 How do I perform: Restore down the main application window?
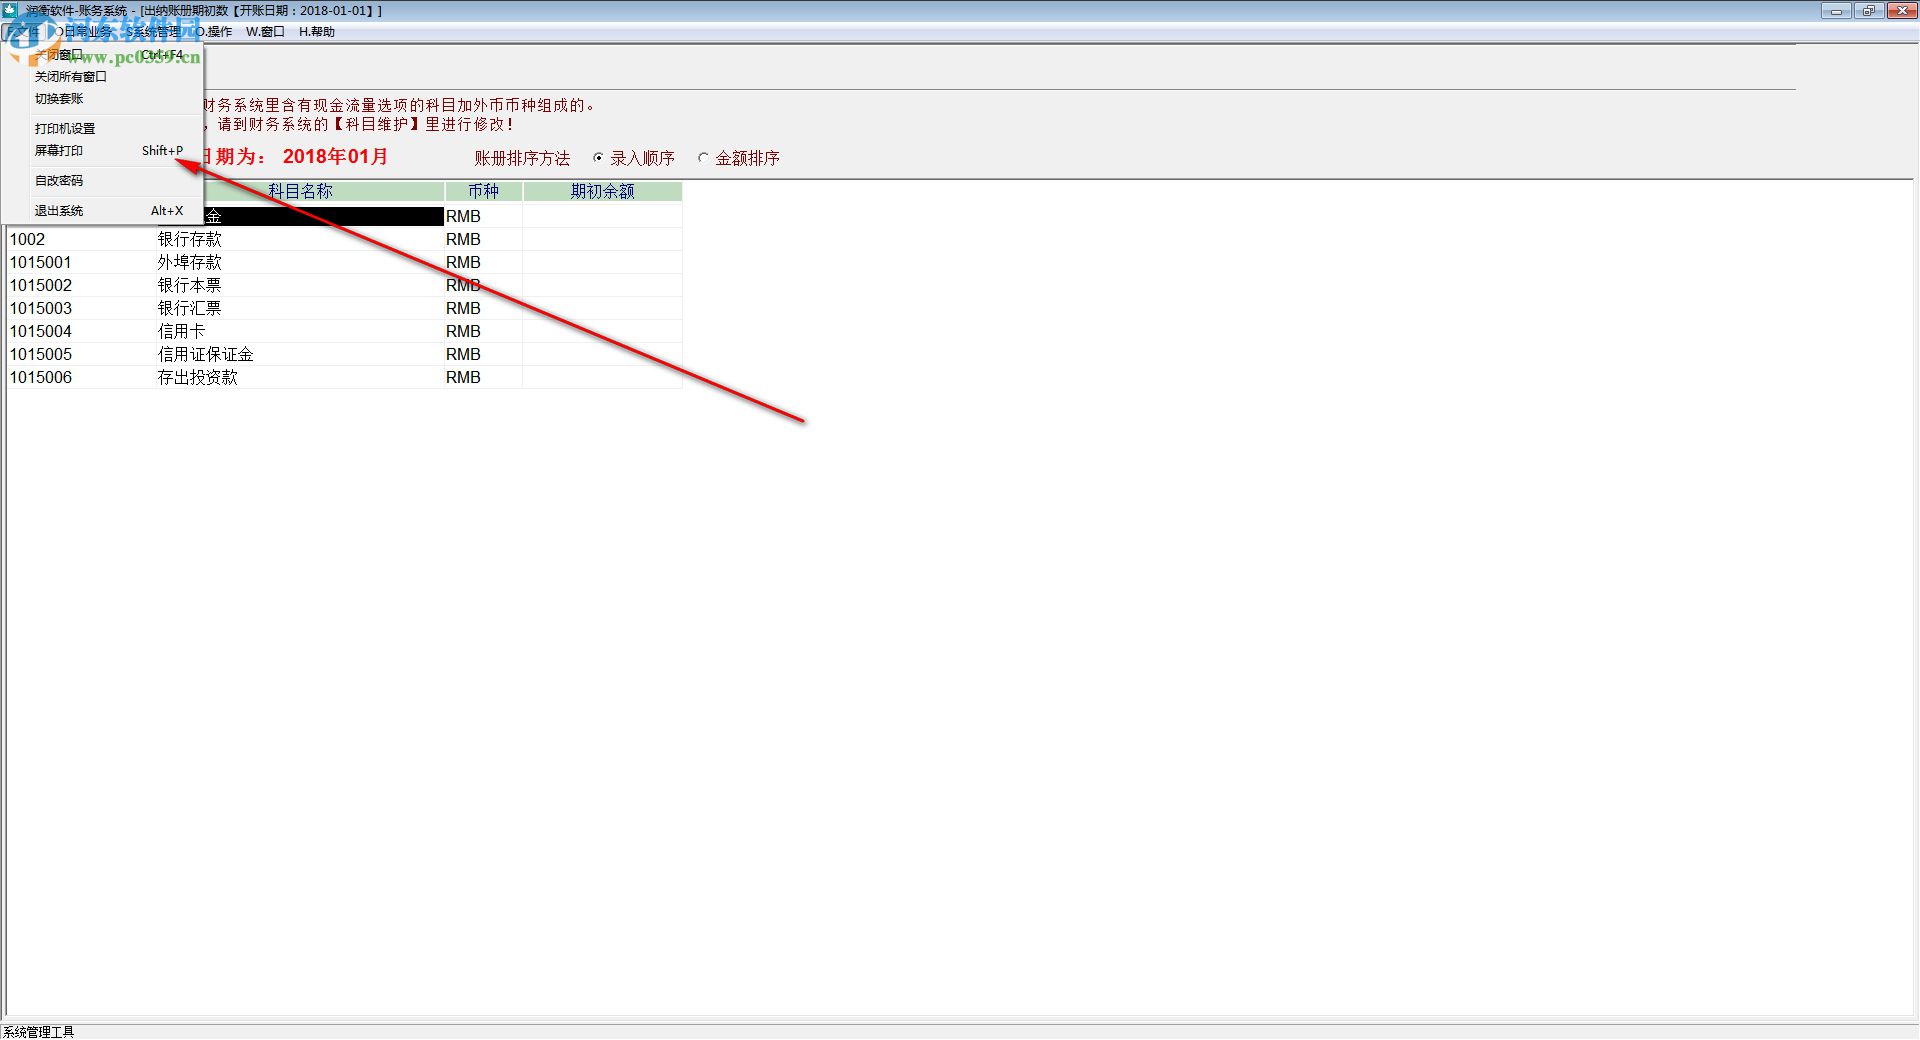click(x=1868, y=11)
